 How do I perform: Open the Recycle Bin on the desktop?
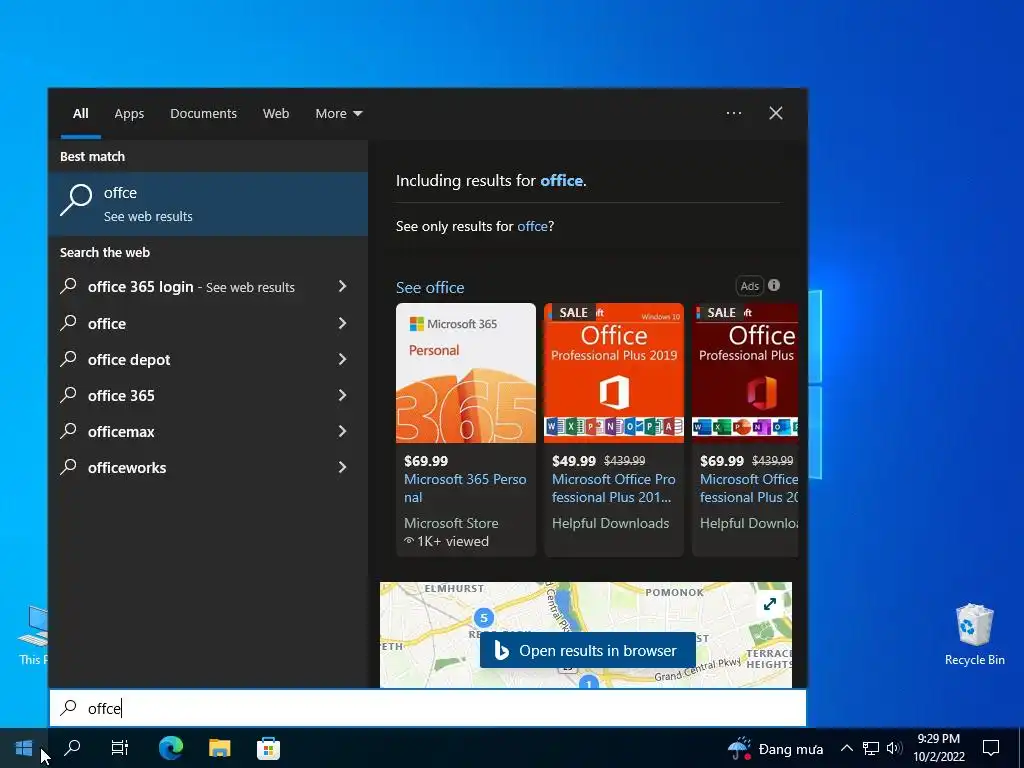tap(974, 634)
